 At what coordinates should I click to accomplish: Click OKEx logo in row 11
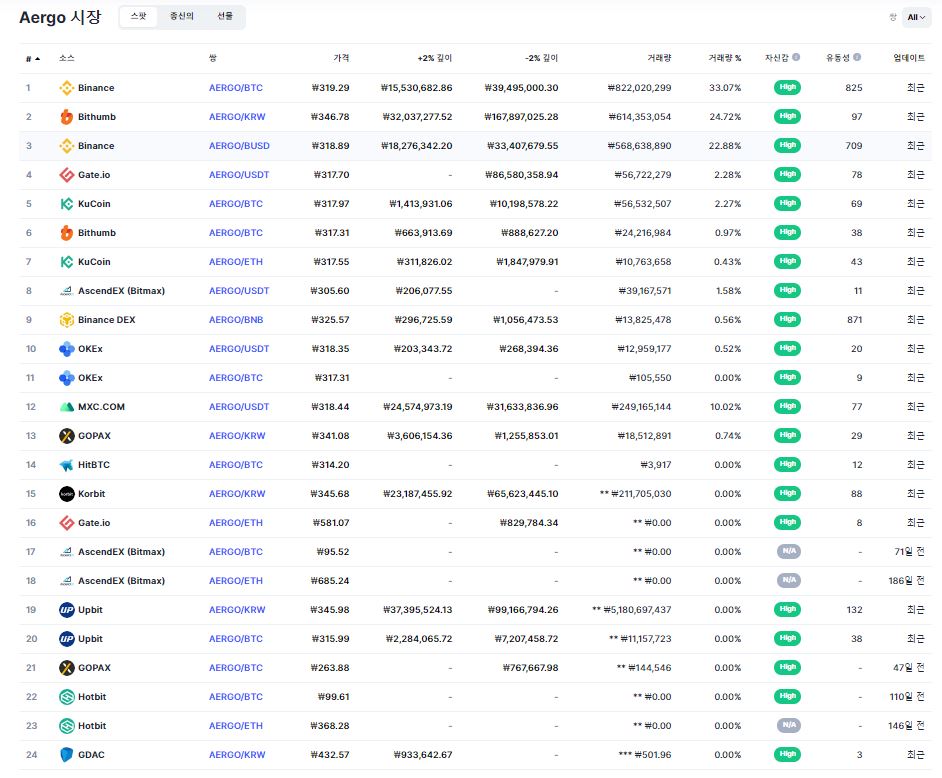67,378
